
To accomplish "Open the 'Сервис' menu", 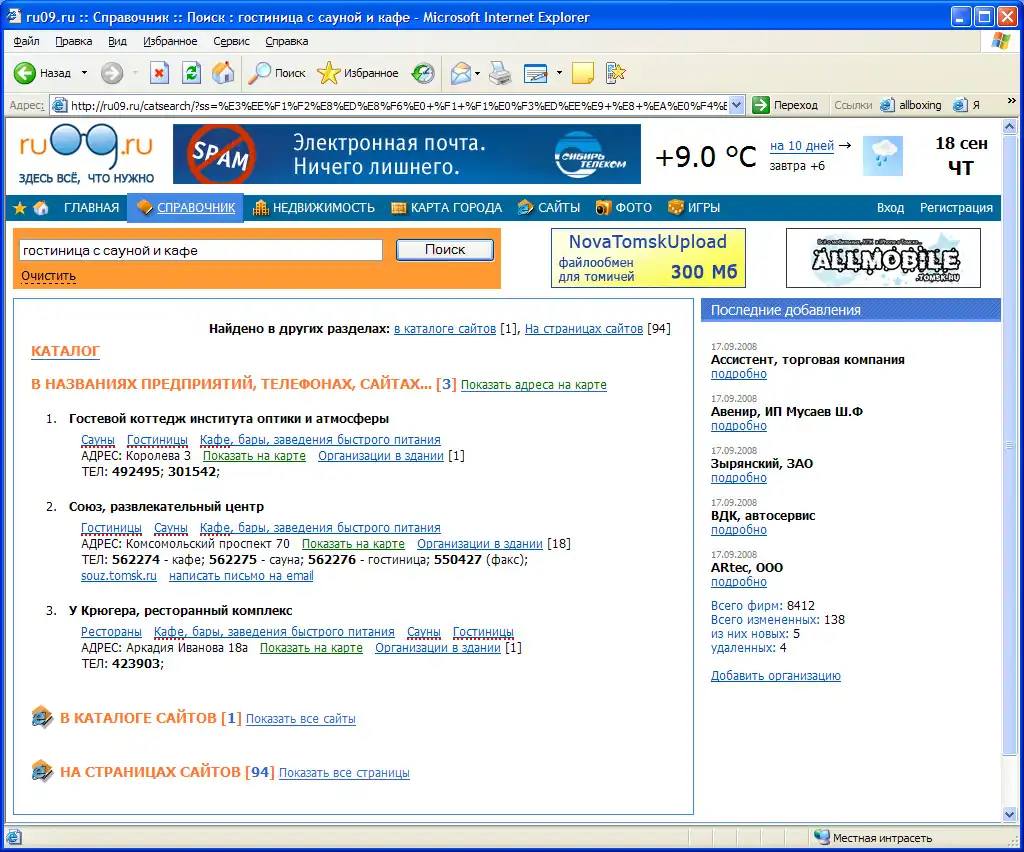I will [x=232, y=41].
